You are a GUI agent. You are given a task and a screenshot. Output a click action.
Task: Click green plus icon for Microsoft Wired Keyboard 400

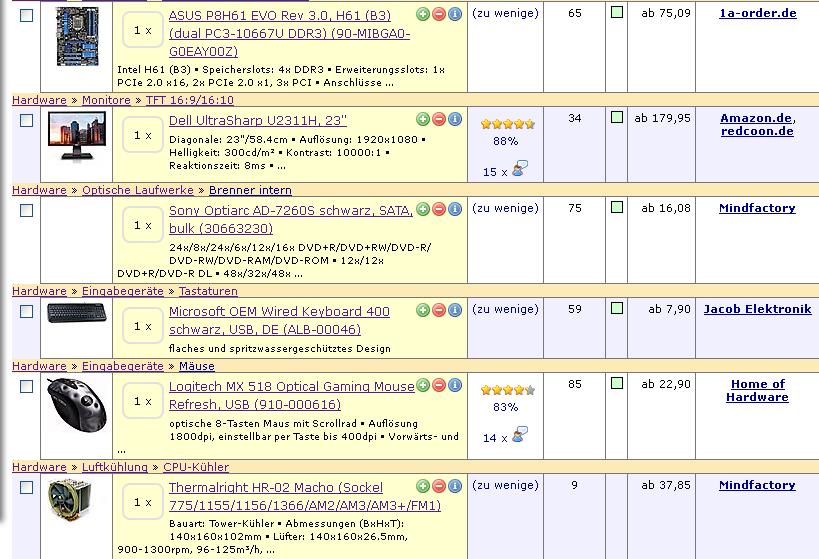423,310
